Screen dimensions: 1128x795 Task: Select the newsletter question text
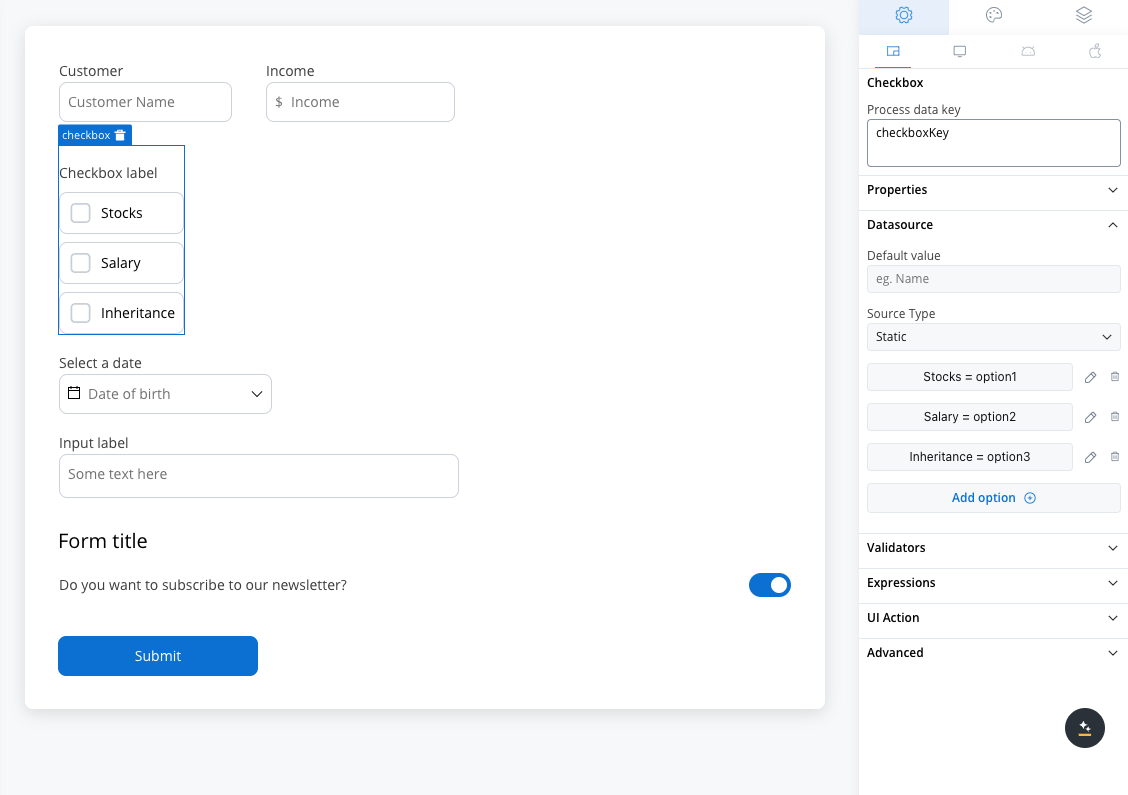(x=203, y=585)
